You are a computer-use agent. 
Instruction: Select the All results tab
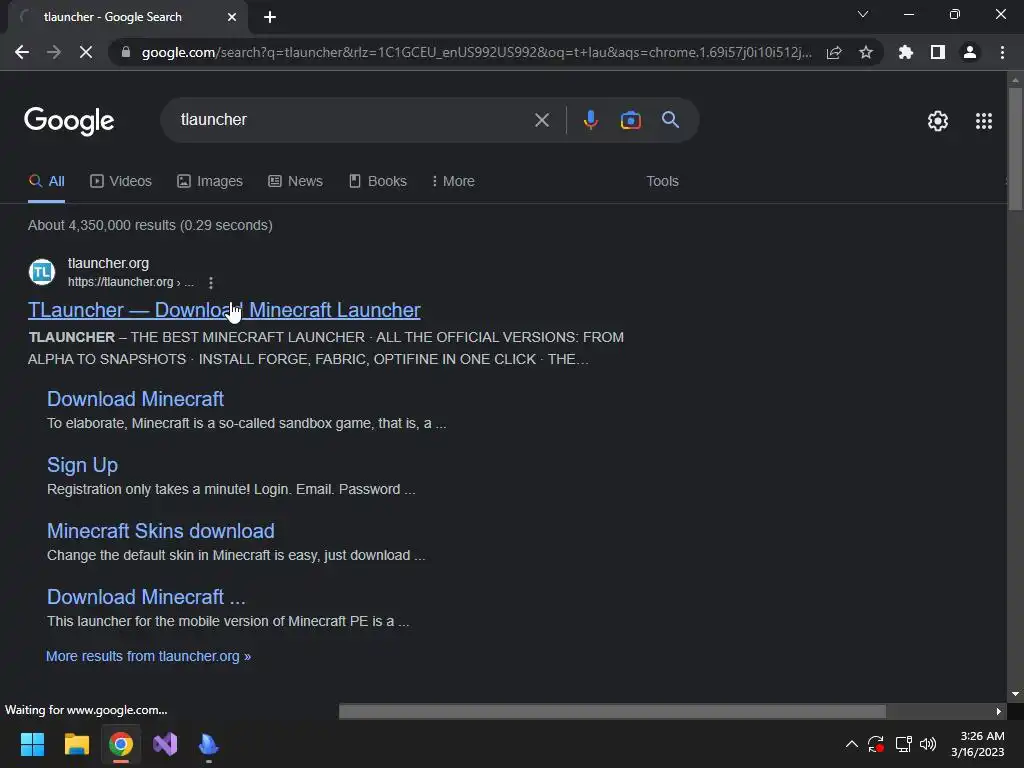46,182
